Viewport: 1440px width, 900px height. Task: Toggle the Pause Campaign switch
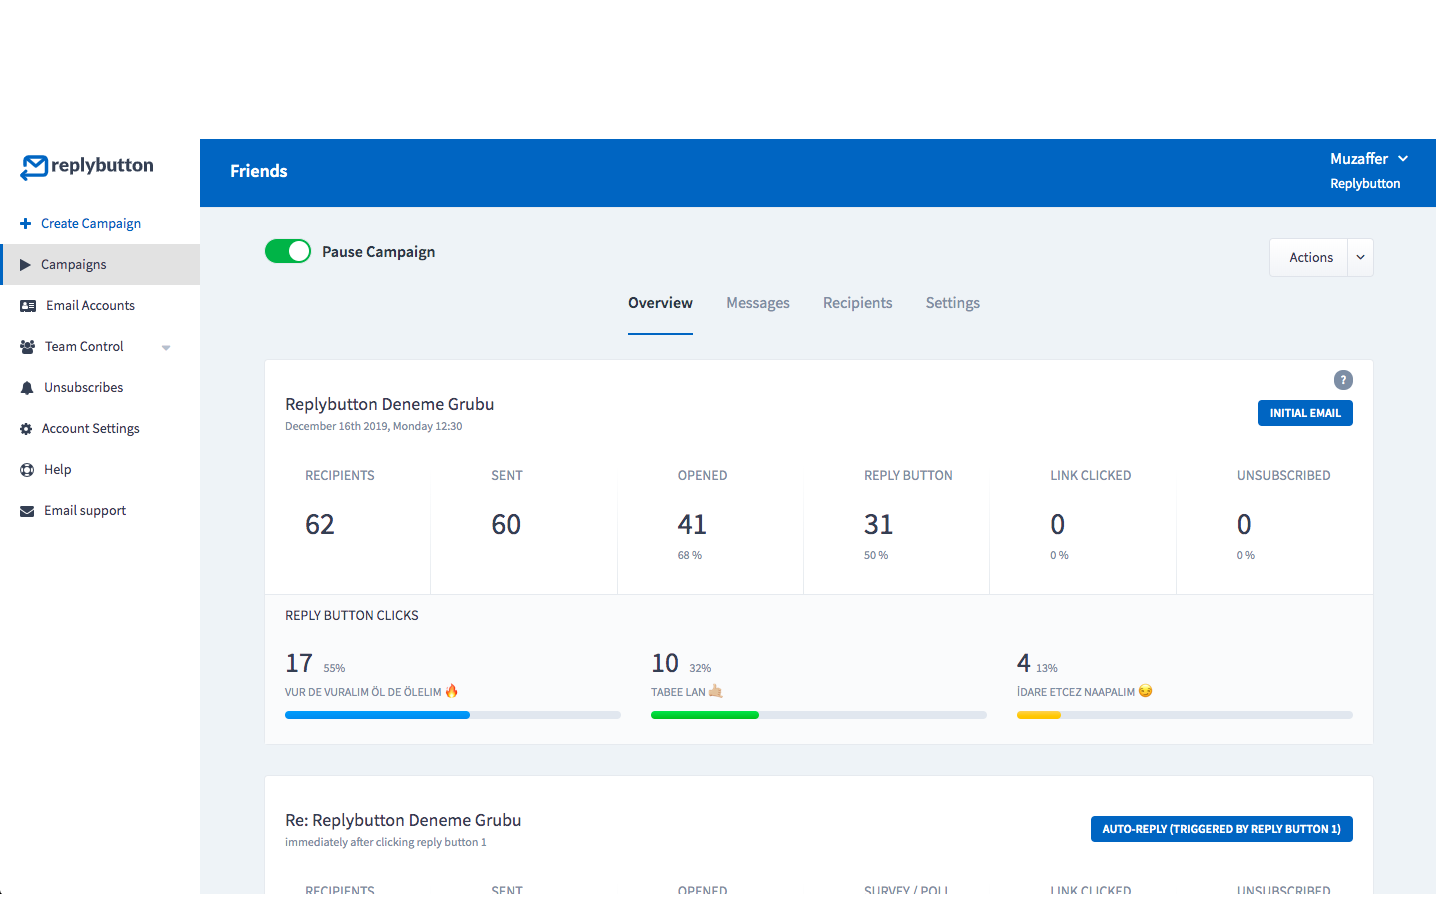tap(288, 251)
